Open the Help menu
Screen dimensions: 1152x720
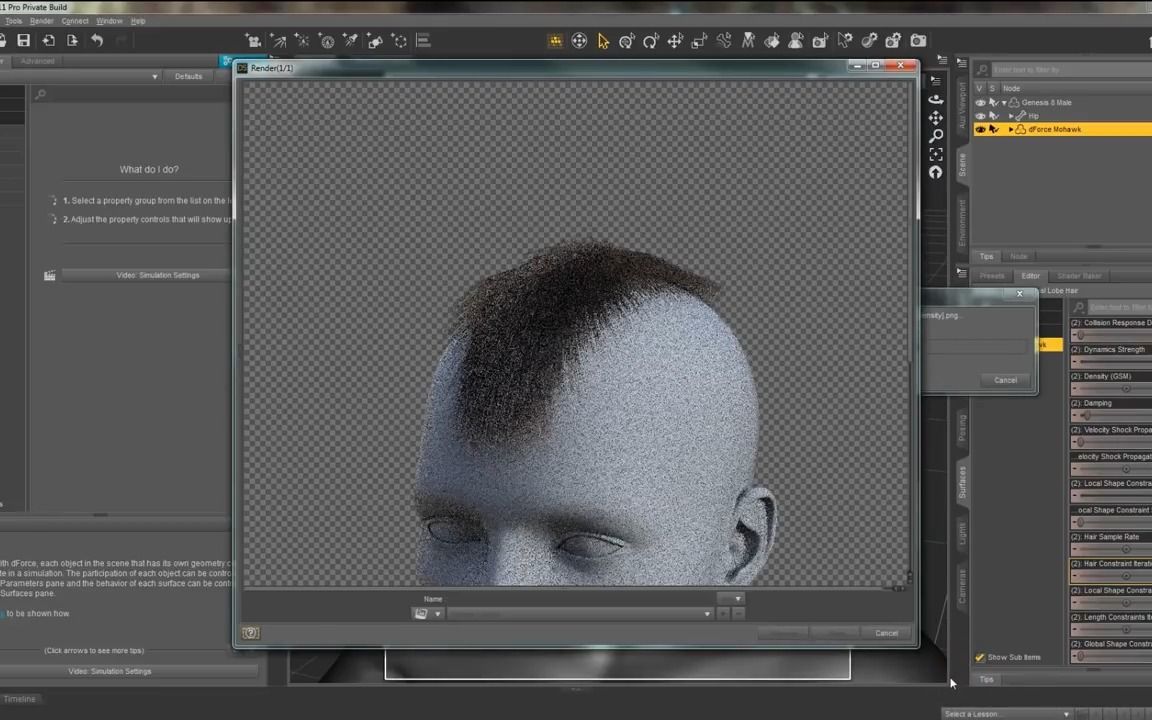coord(138,21)
